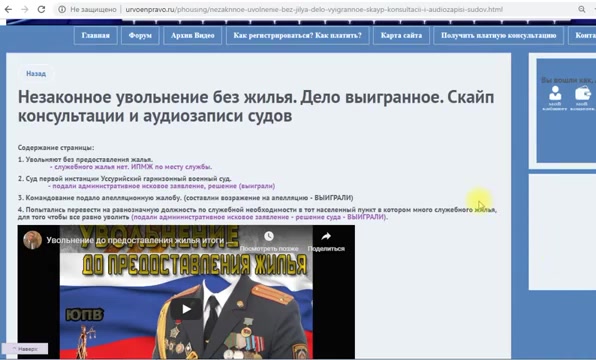
Task: Open the user cabinet person icon in sidebar
Action: point(555,94)
